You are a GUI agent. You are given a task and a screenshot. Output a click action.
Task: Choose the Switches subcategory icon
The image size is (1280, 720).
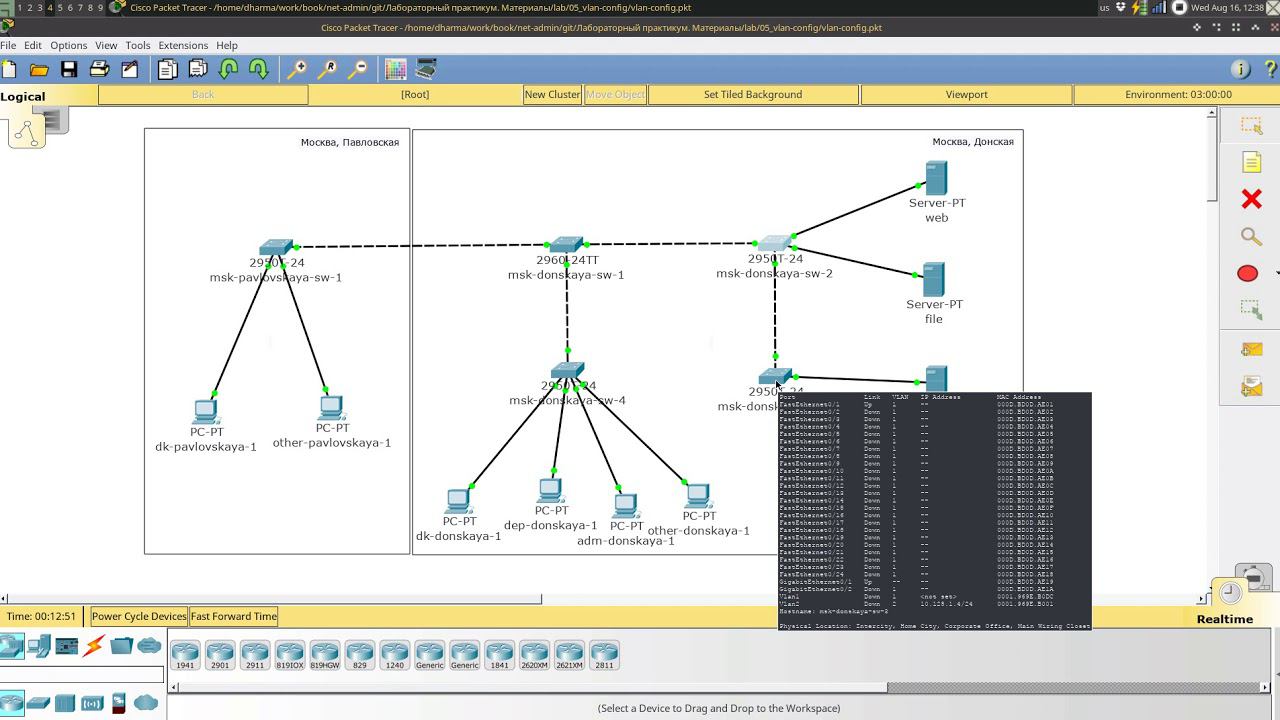[39, 703]
